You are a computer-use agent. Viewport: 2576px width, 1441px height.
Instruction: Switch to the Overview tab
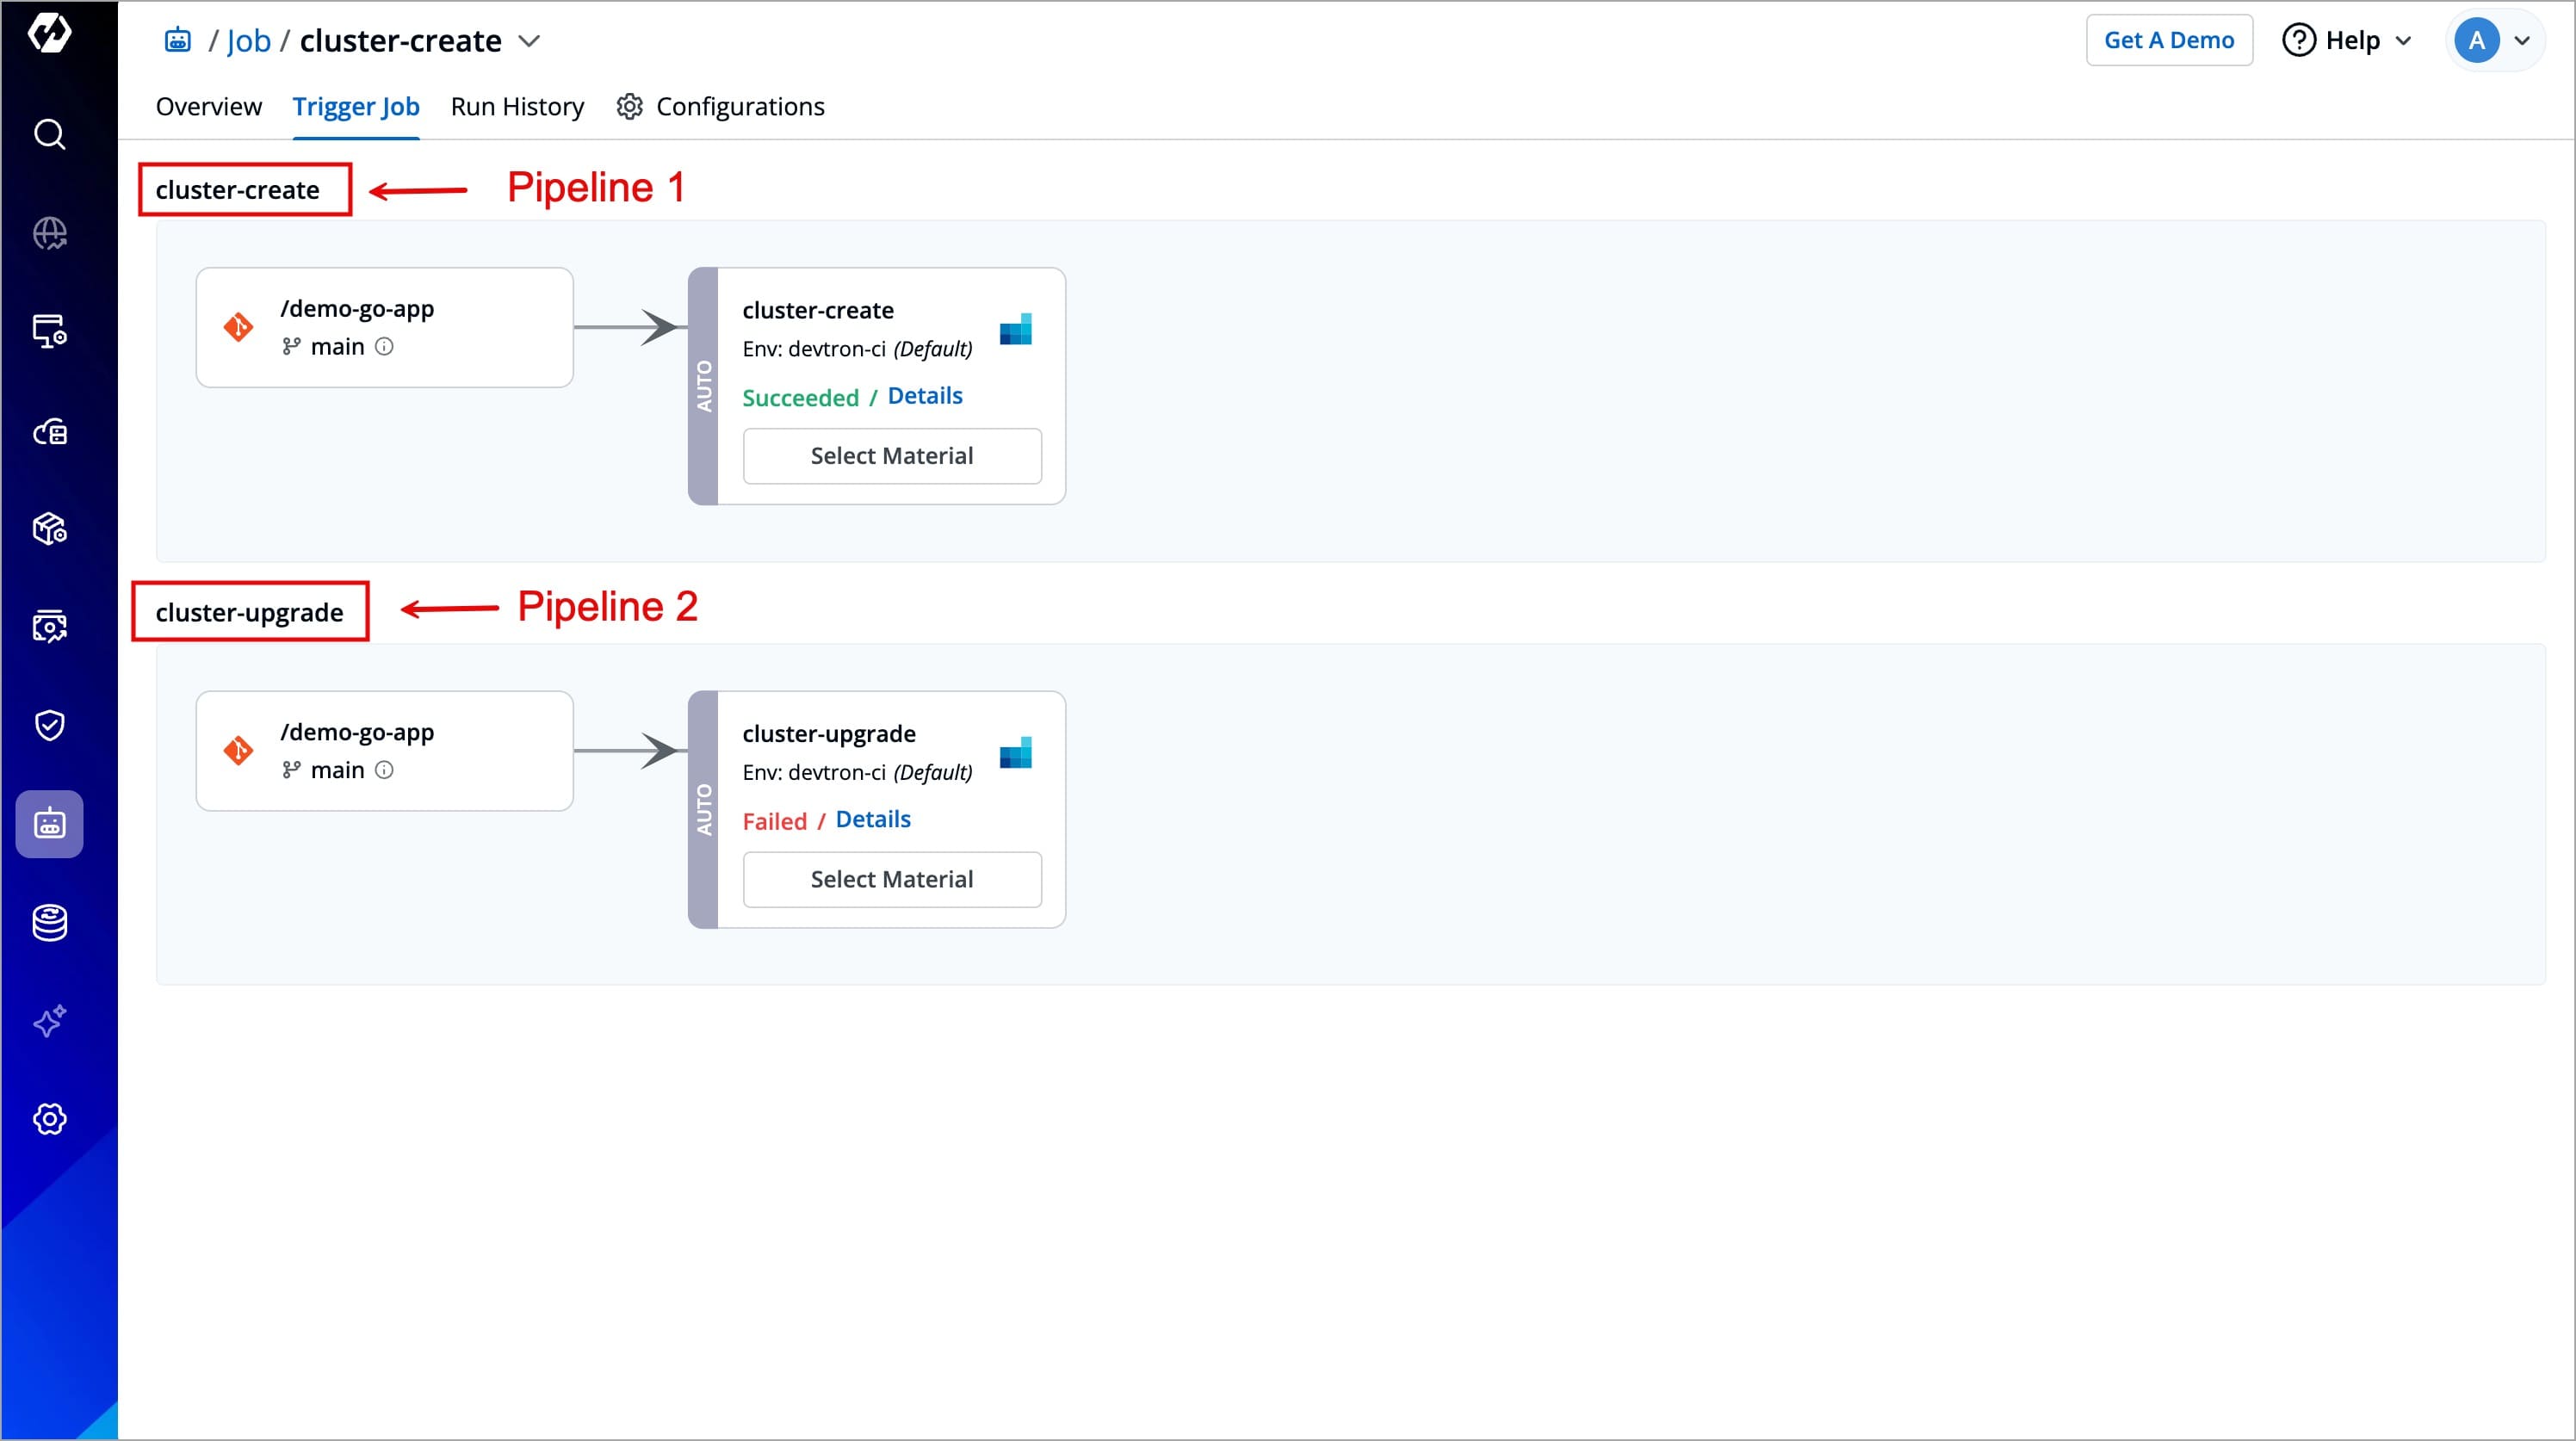[x=208, y=107]
